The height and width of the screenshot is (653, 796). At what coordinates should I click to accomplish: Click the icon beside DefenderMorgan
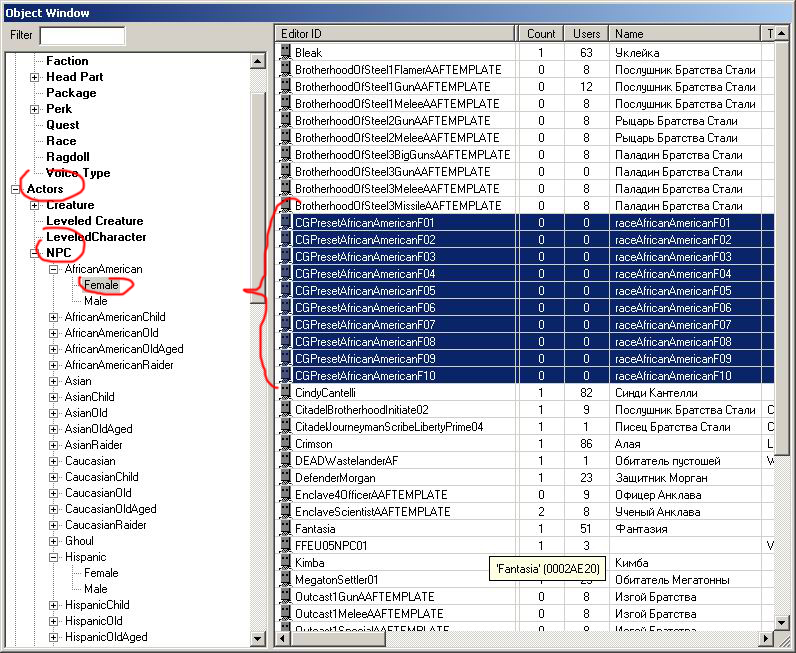[x=286, y=478]
